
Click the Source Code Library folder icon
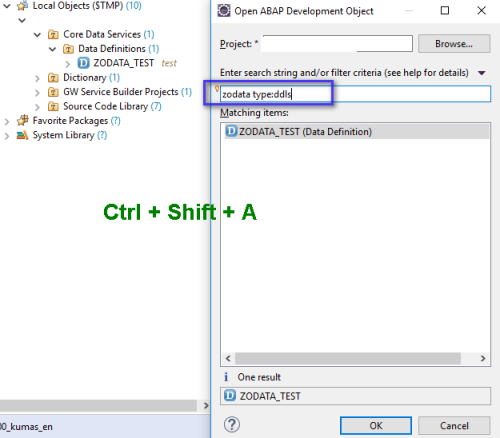click(53, 107)
